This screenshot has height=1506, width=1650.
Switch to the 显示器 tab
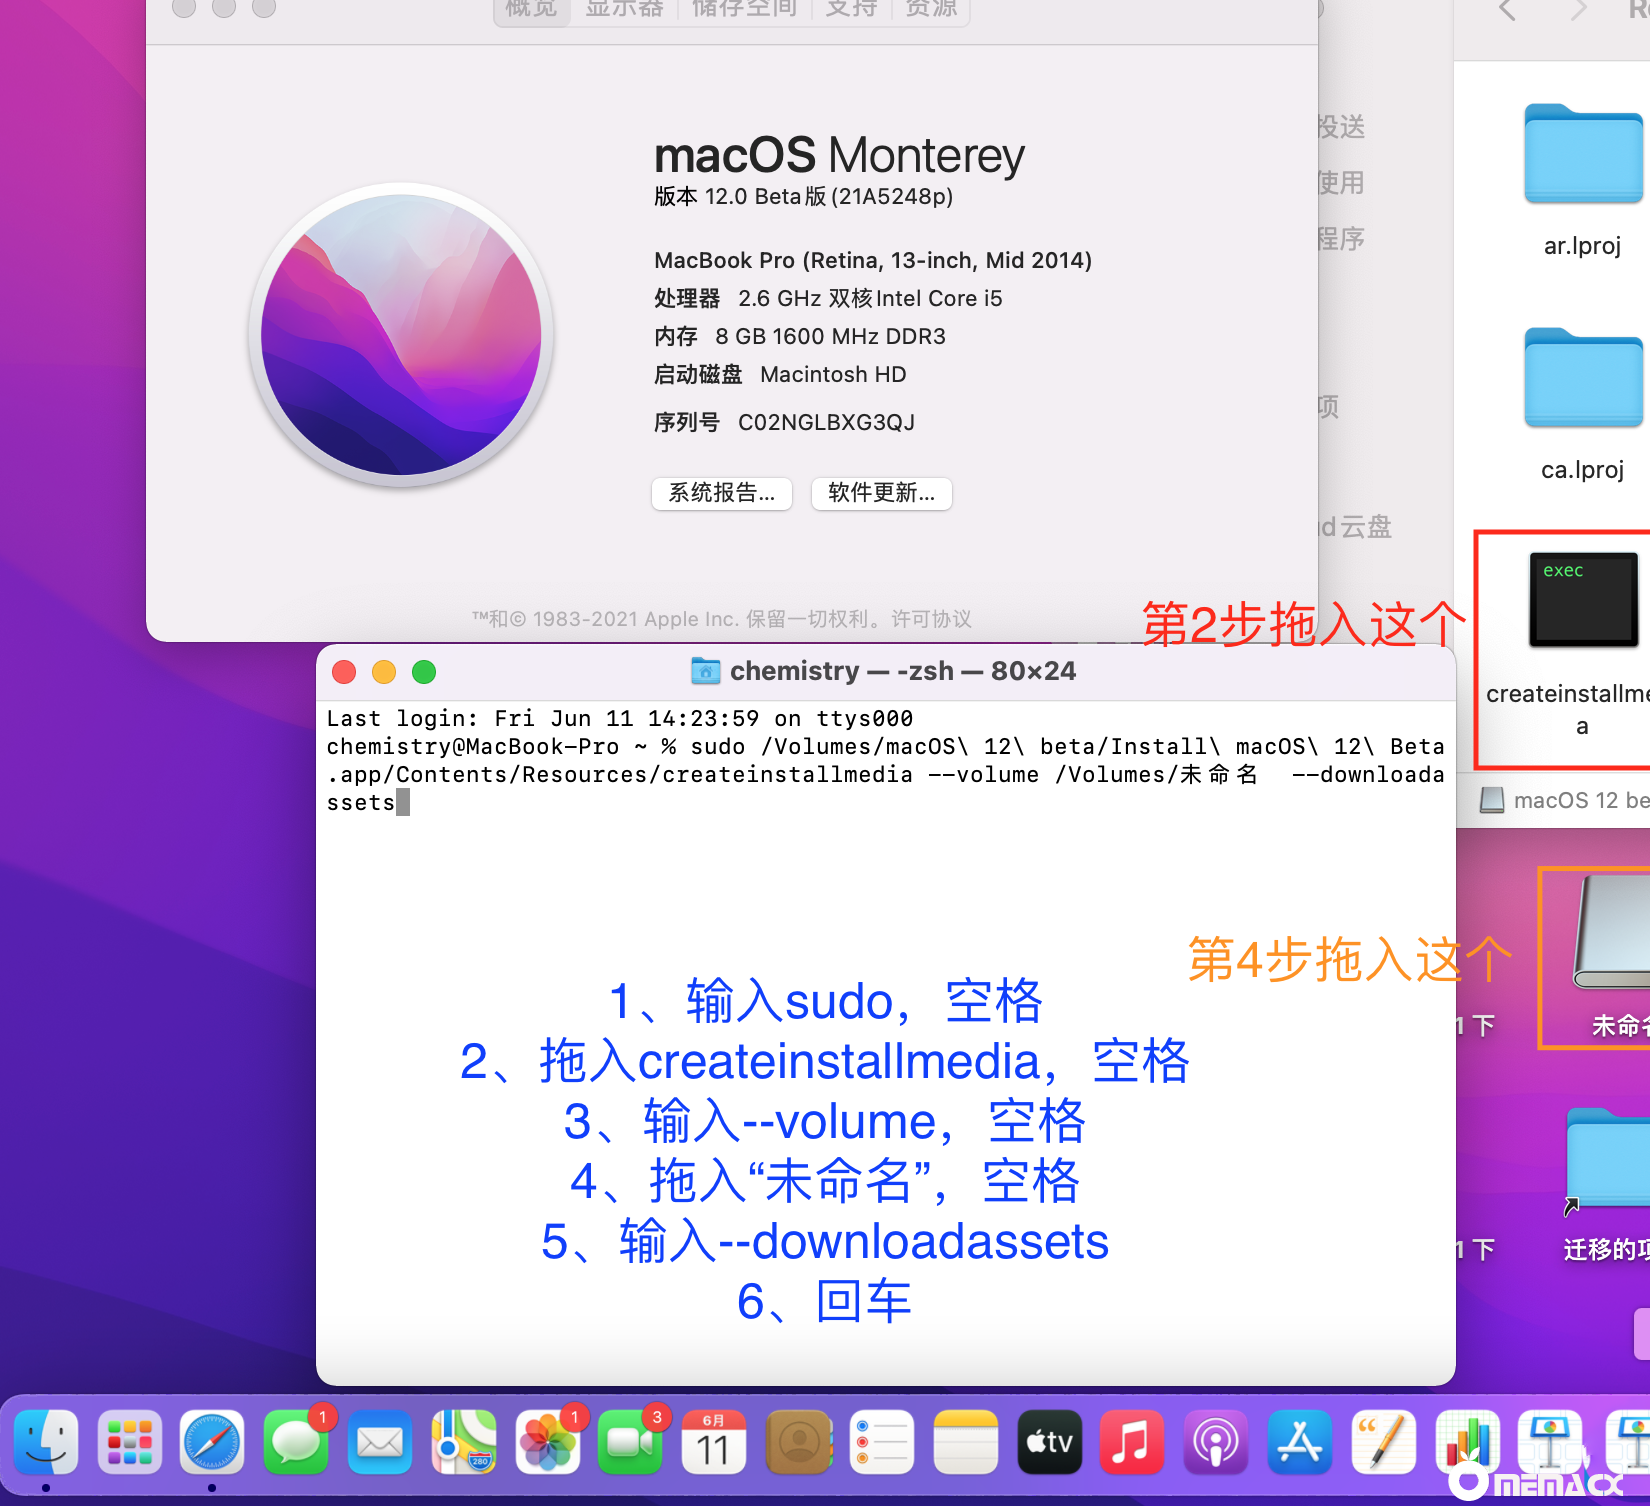pos(624,9)
